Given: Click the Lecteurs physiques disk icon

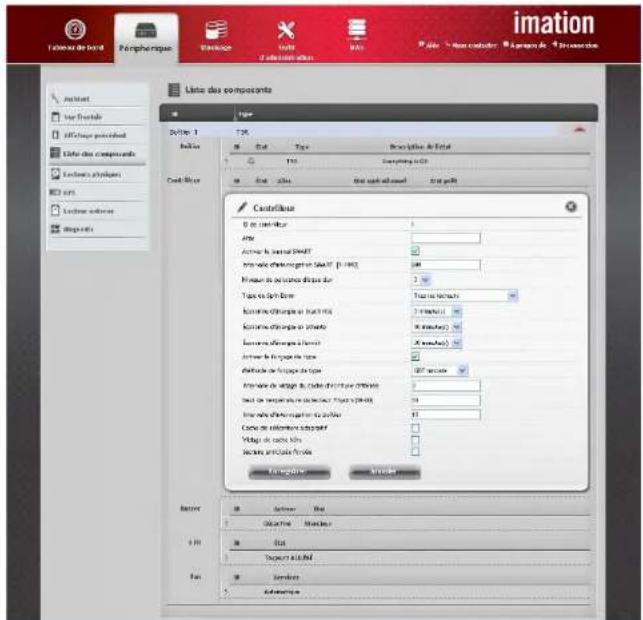Looking at the screenshot, I should [x=55, y=174].
